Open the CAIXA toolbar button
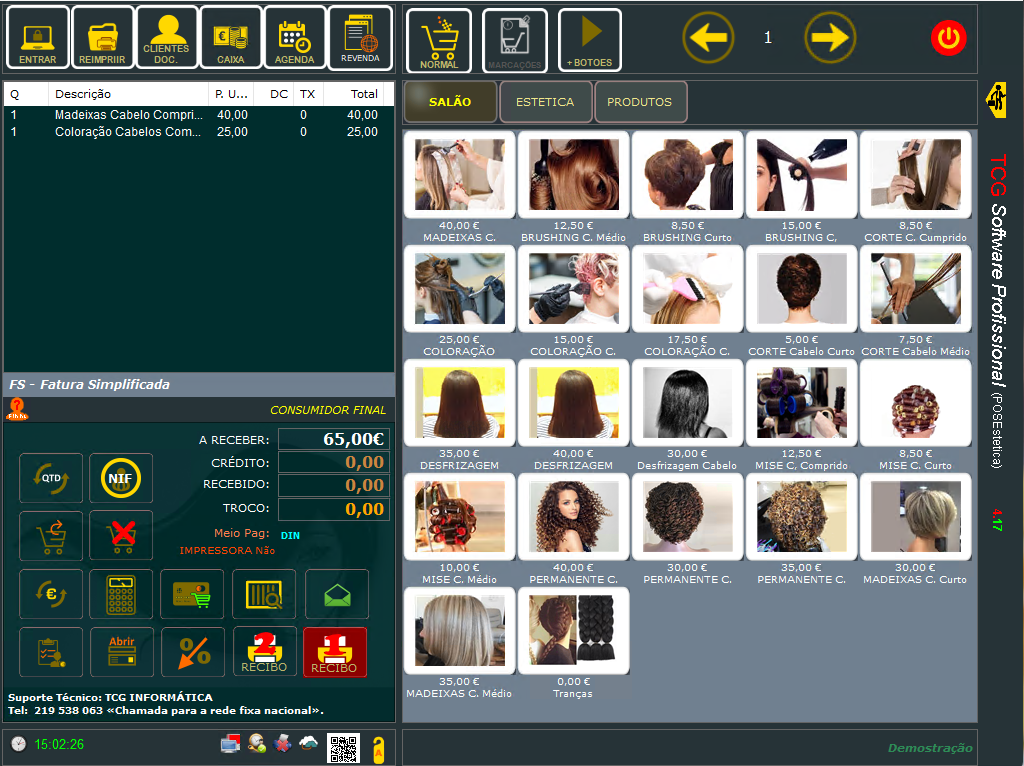This screenshot has height=766, width=1024. point(231,38)
